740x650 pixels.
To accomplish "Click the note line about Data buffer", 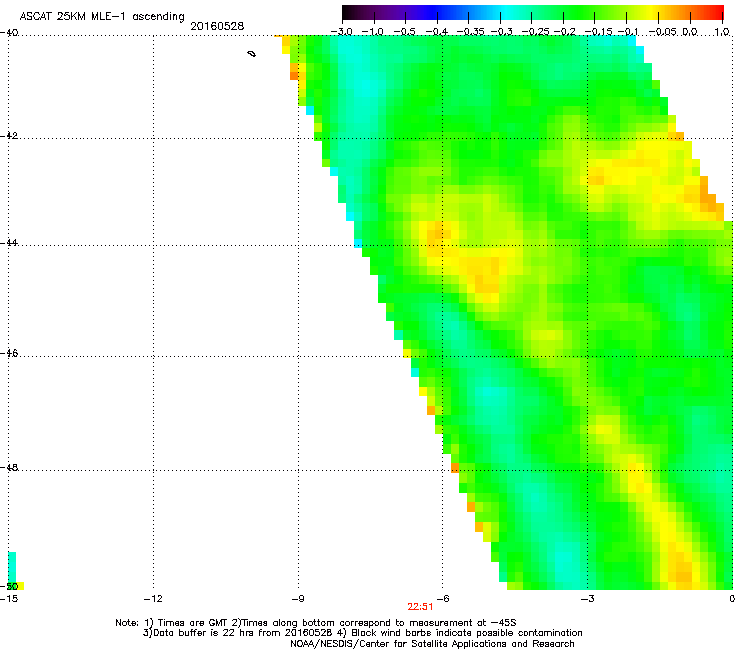I will 362,633.
